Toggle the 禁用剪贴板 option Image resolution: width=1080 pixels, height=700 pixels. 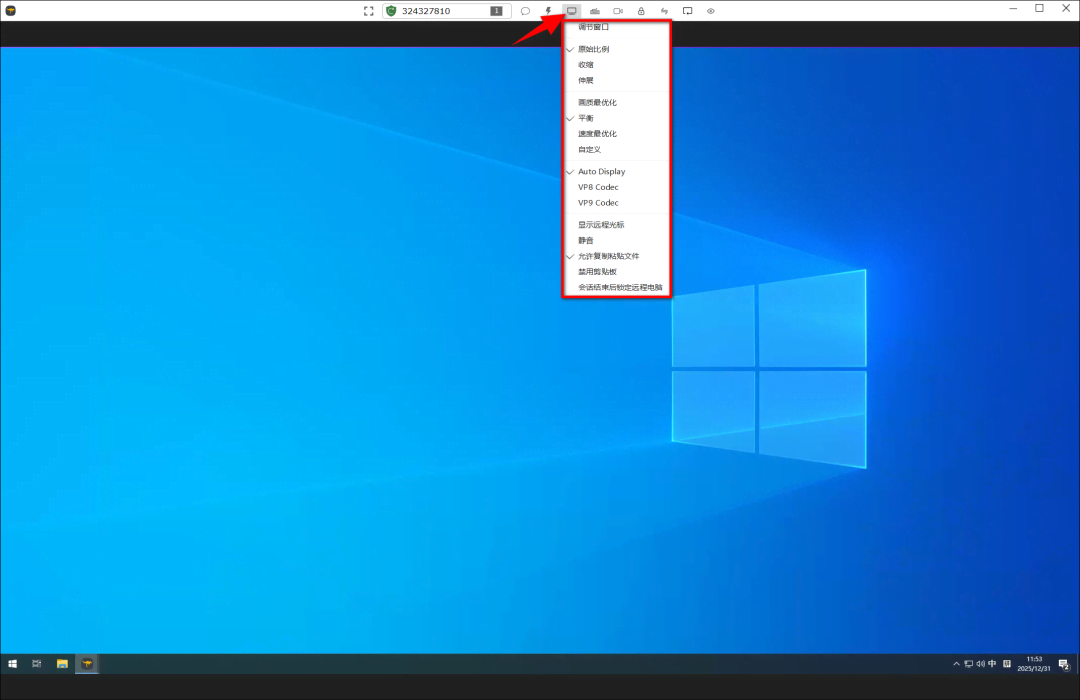616,271
